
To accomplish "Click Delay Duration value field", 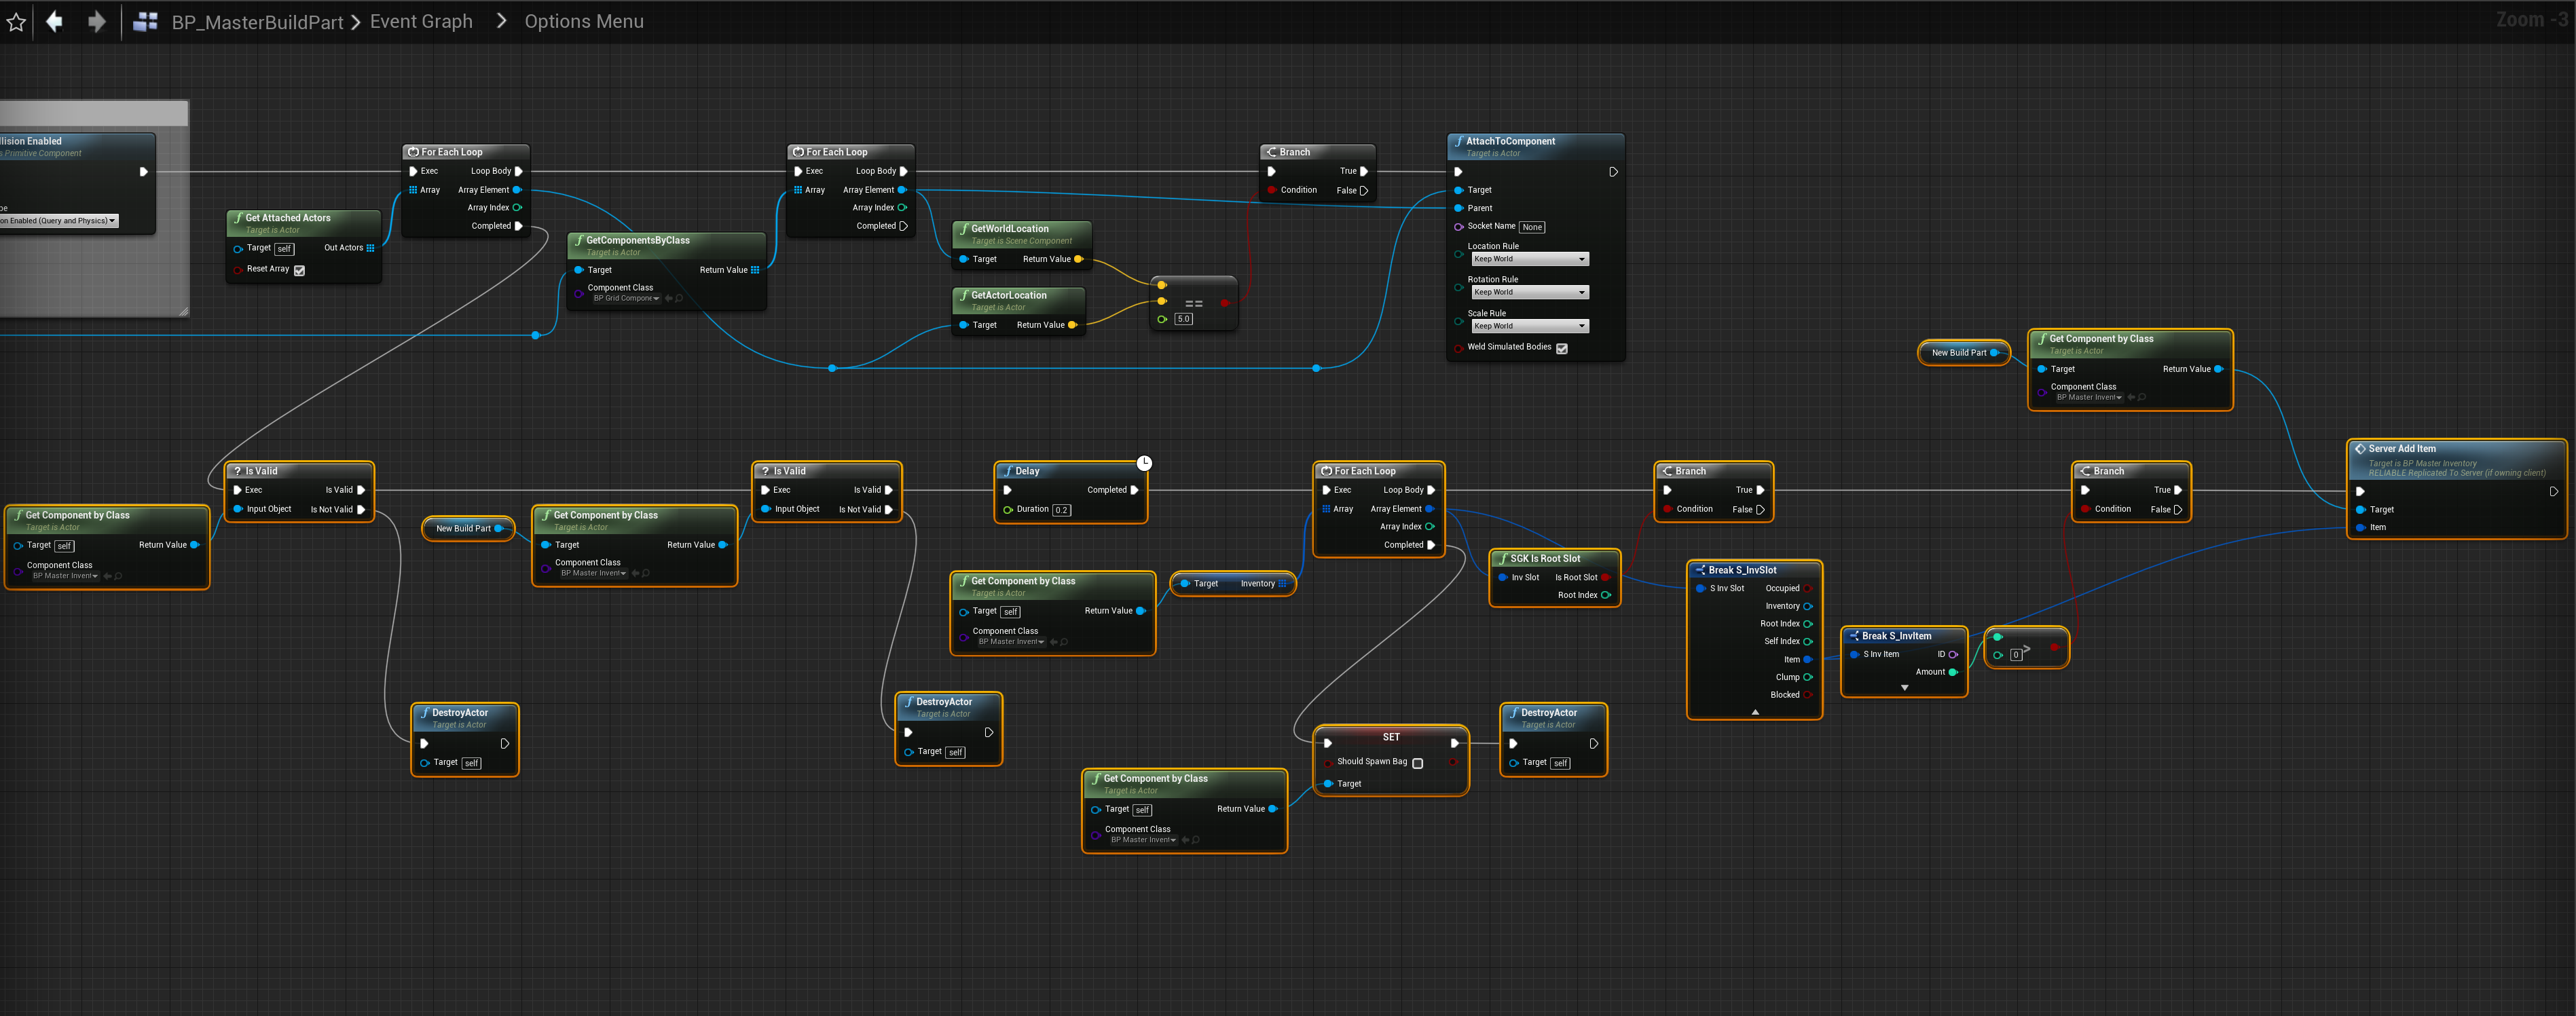I will point(1061,510).
